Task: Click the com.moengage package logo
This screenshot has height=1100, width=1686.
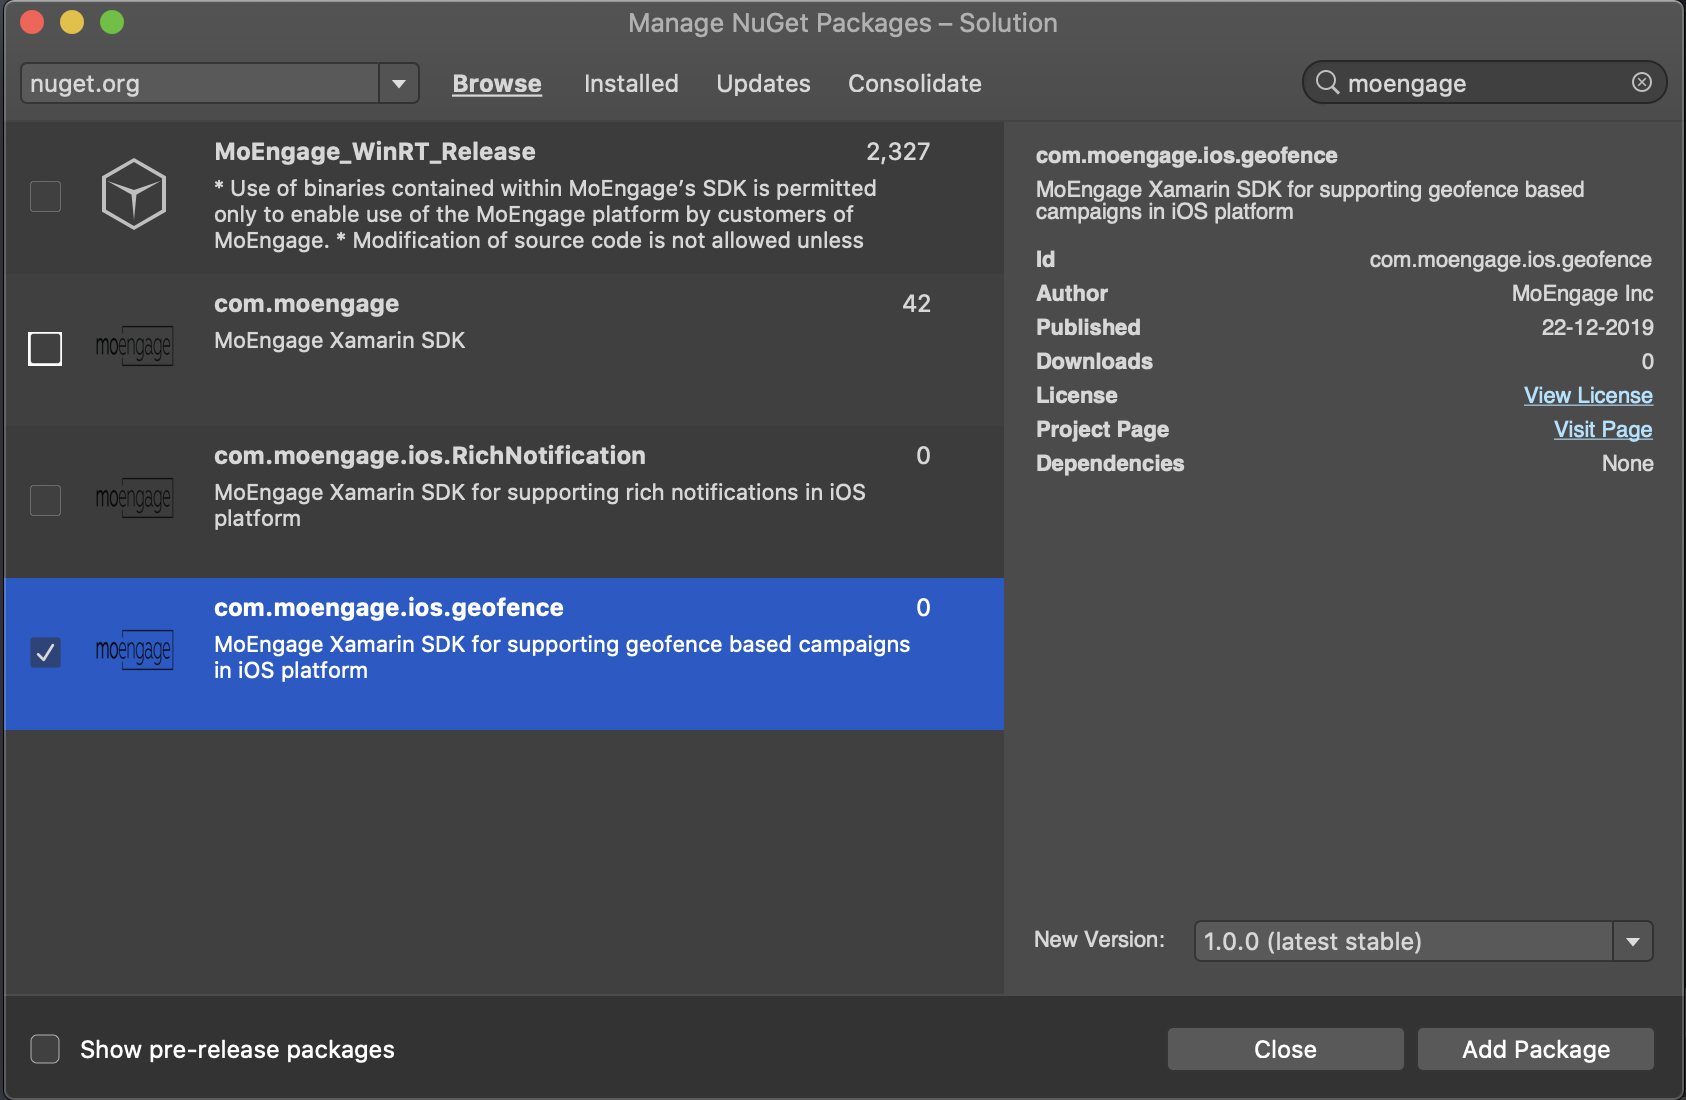Action: click(x=134, y=346)
